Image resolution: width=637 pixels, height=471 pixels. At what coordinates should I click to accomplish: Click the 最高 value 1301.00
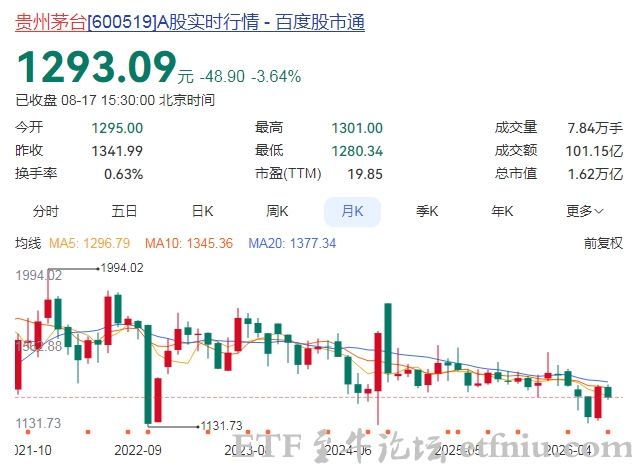357,128
